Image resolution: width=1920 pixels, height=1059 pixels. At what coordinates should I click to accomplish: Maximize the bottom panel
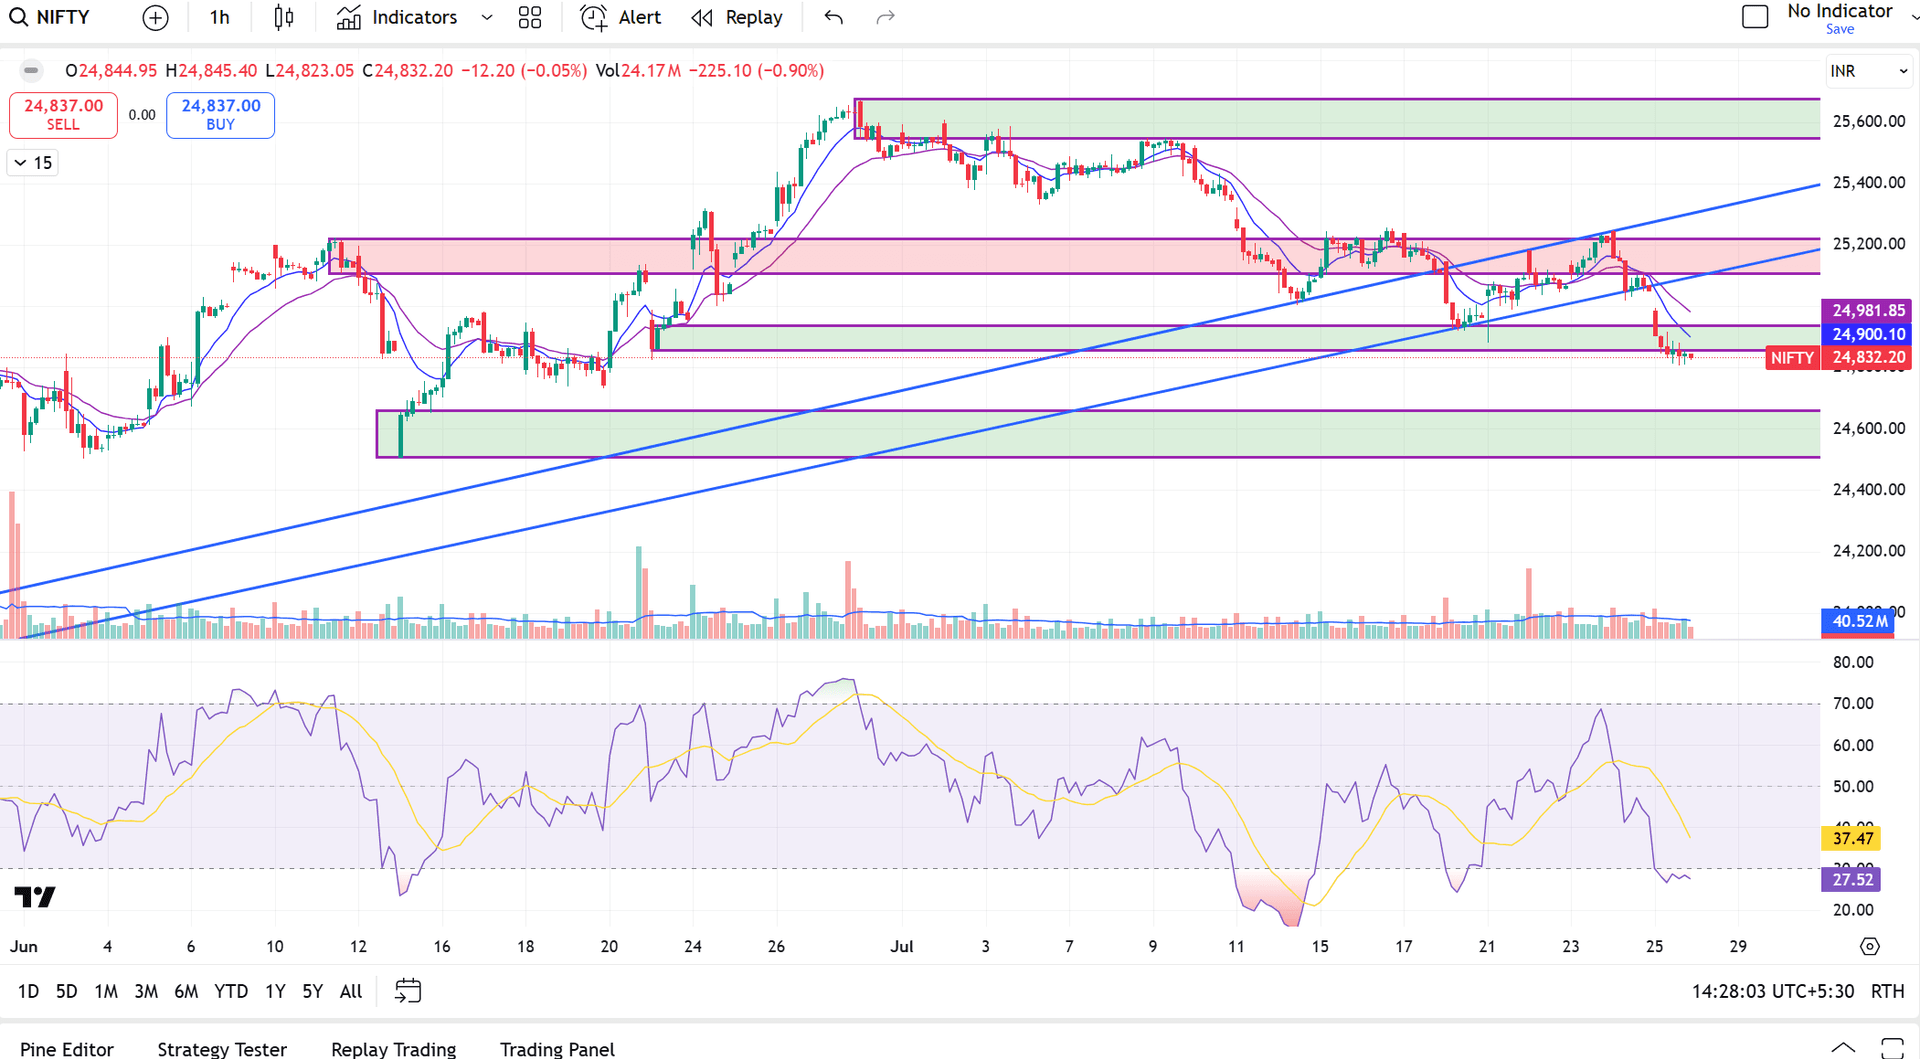(1892, 1047)
